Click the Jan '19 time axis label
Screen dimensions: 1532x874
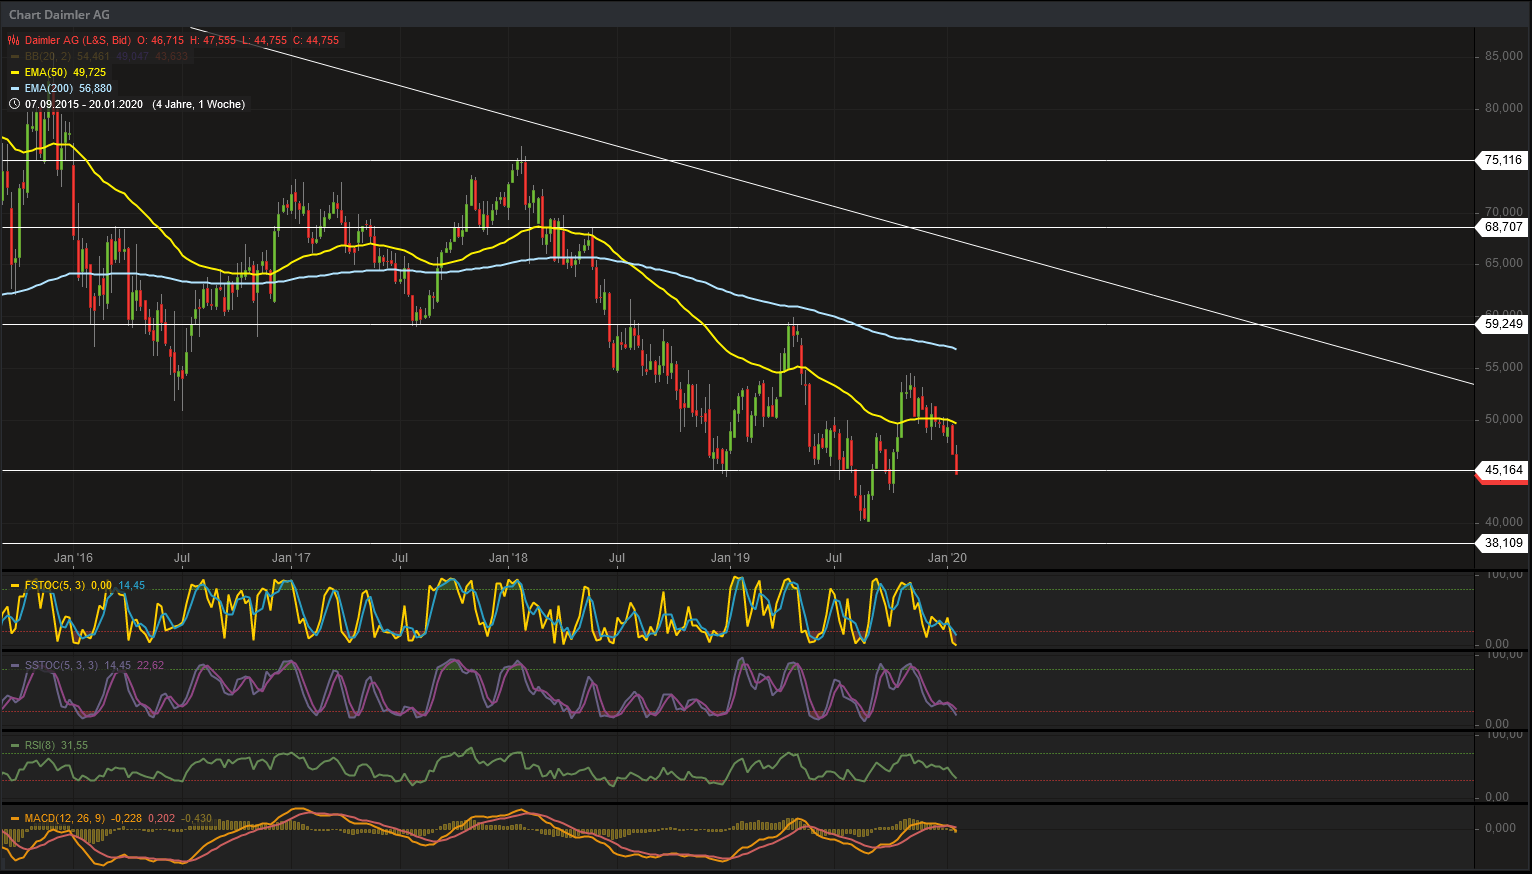[730, 558]
